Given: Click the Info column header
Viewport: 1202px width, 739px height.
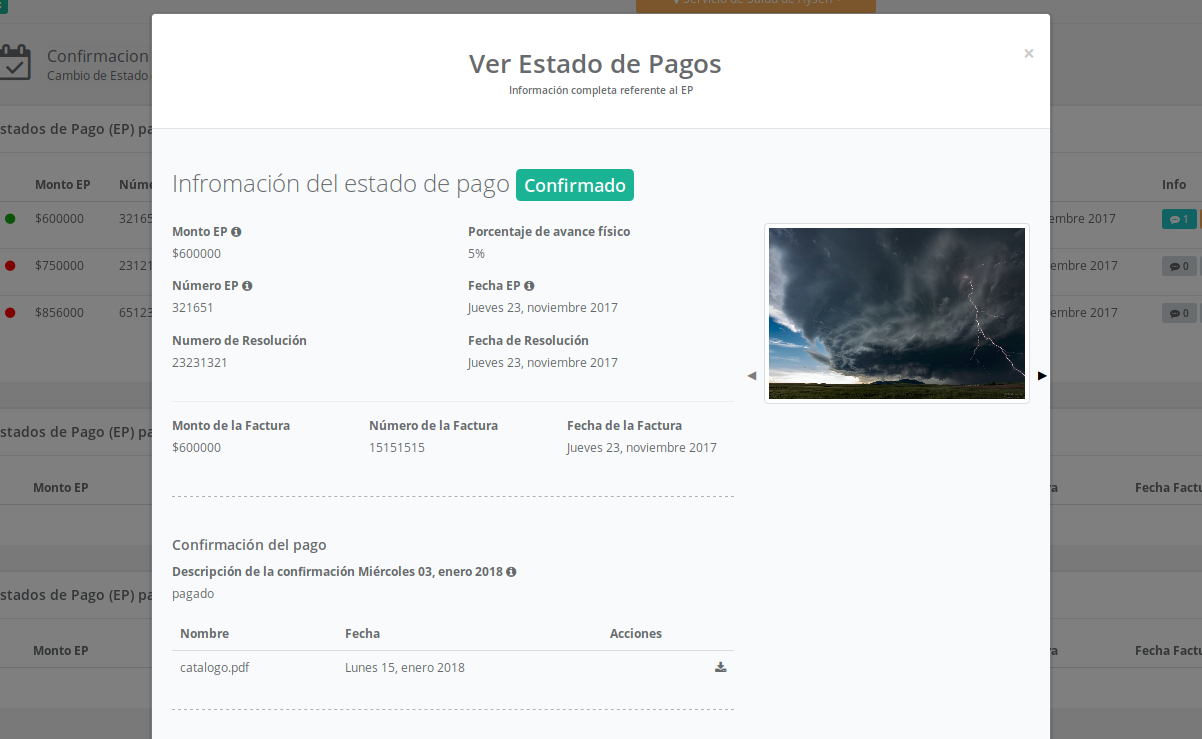Looking at the screenshot, I should click(x=1174, y=185).
